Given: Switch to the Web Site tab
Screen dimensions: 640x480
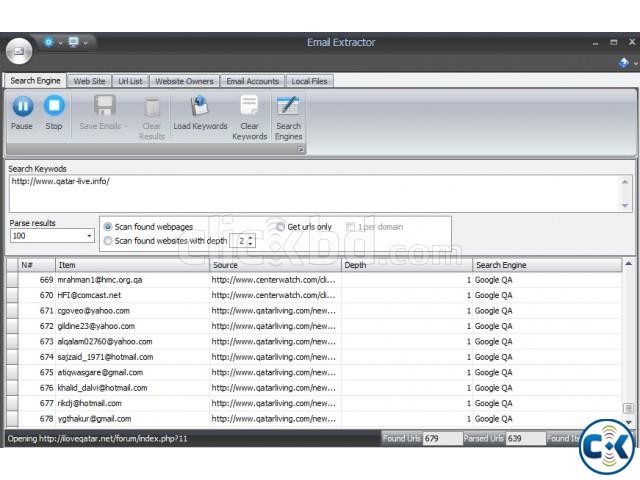Looking at the screenshot, I should coord(89,81).
